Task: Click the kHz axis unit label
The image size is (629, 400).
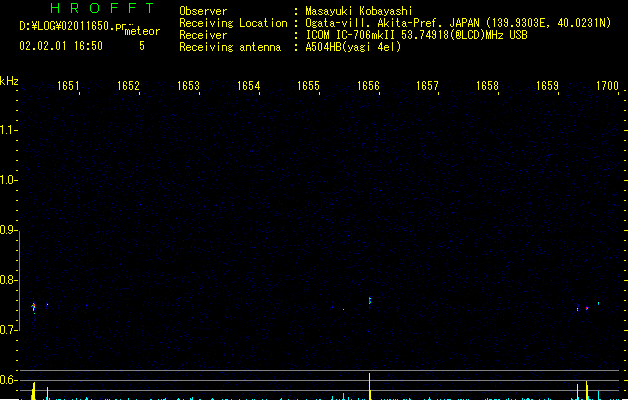Action: 9,81
